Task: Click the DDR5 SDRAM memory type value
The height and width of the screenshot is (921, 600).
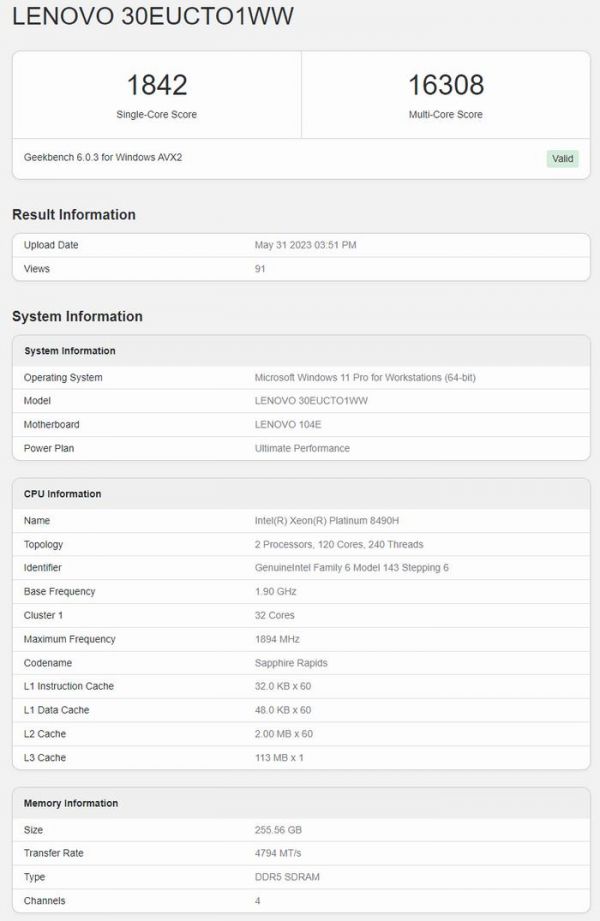Action: [x=287, y=877]
